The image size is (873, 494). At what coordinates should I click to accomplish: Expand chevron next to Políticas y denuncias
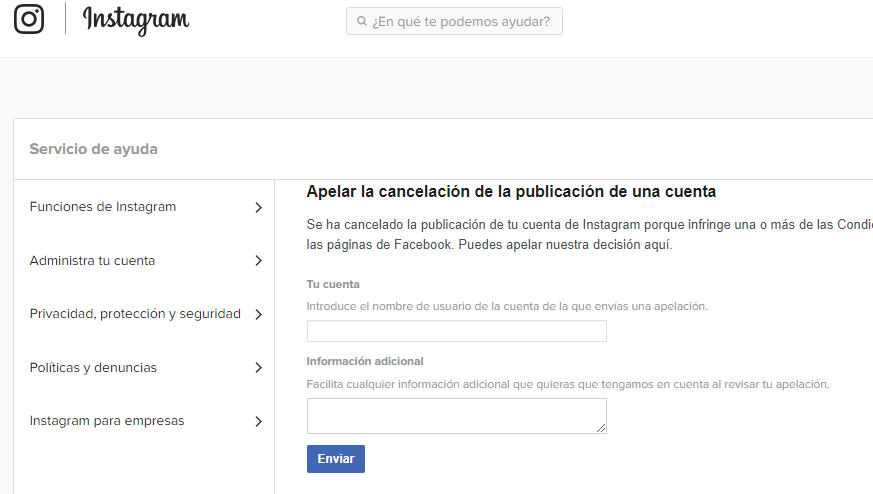click(258, 368)
